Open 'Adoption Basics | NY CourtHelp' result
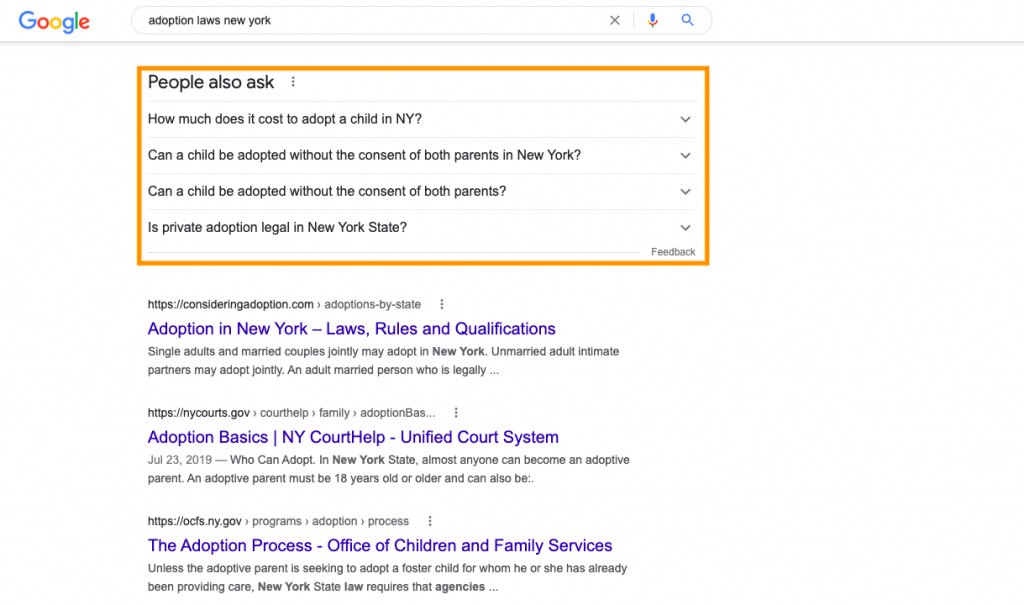Screen dimensions: 1024x605 353,437
